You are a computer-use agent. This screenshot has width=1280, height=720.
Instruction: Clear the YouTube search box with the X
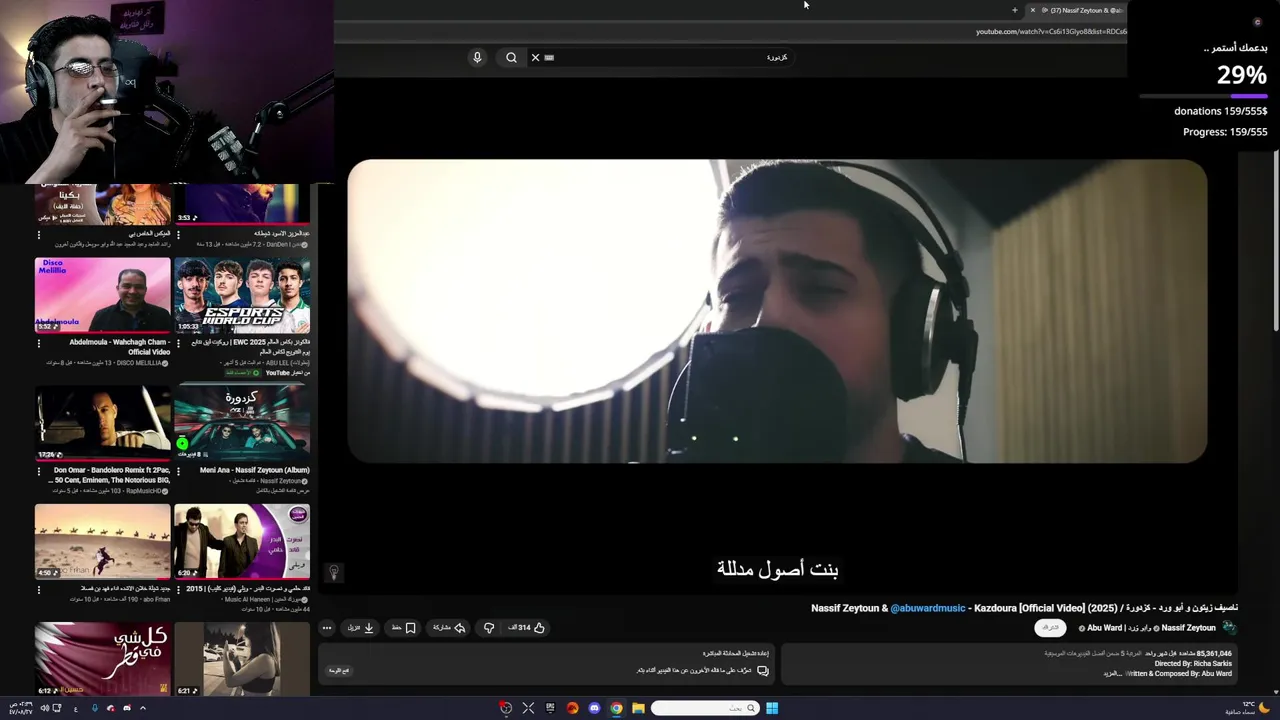point(535,57)
